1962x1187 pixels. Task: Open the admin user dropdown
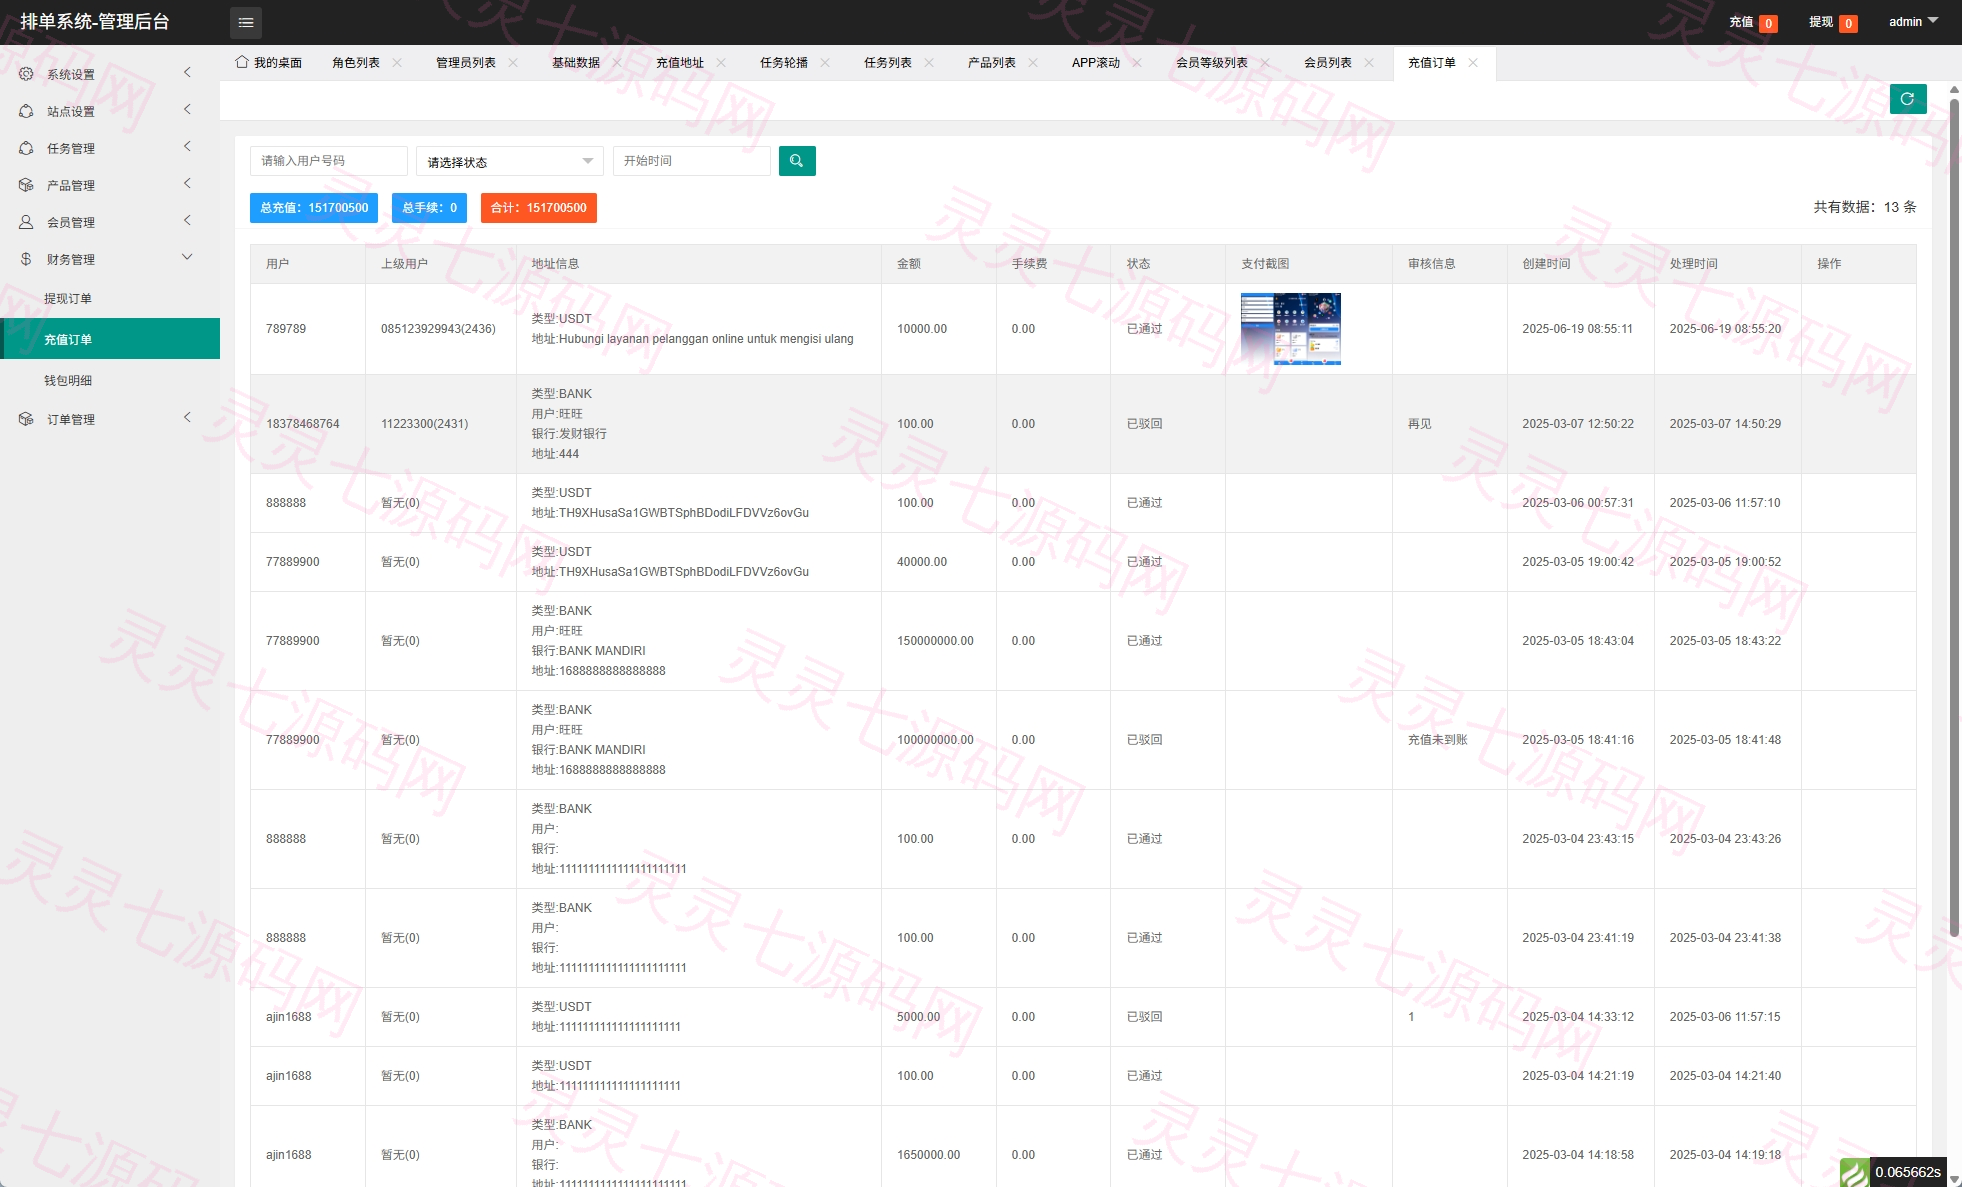click(1913, 21)
